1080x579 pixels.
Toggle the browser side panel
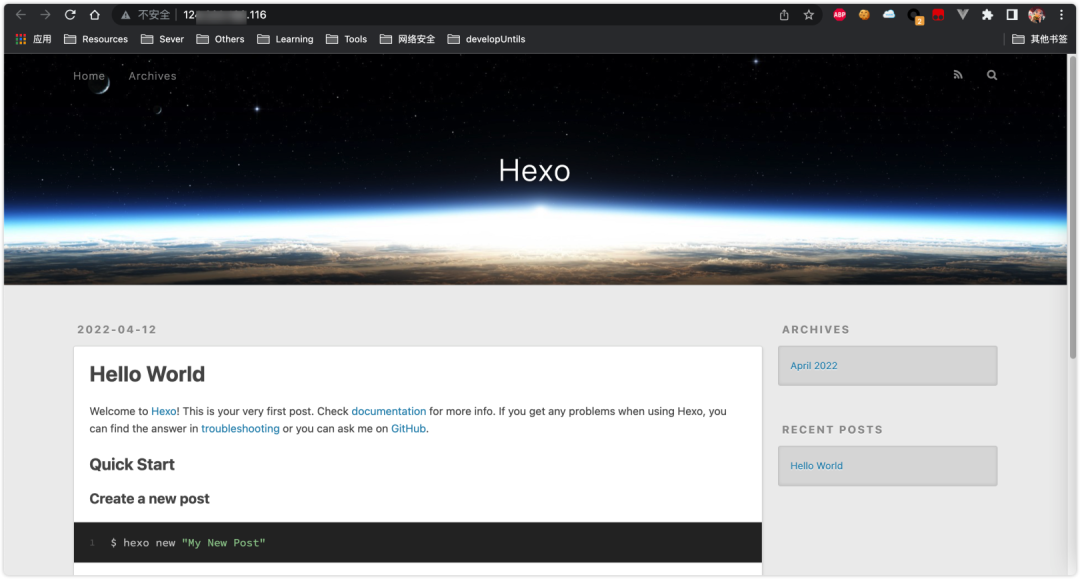1012,14
